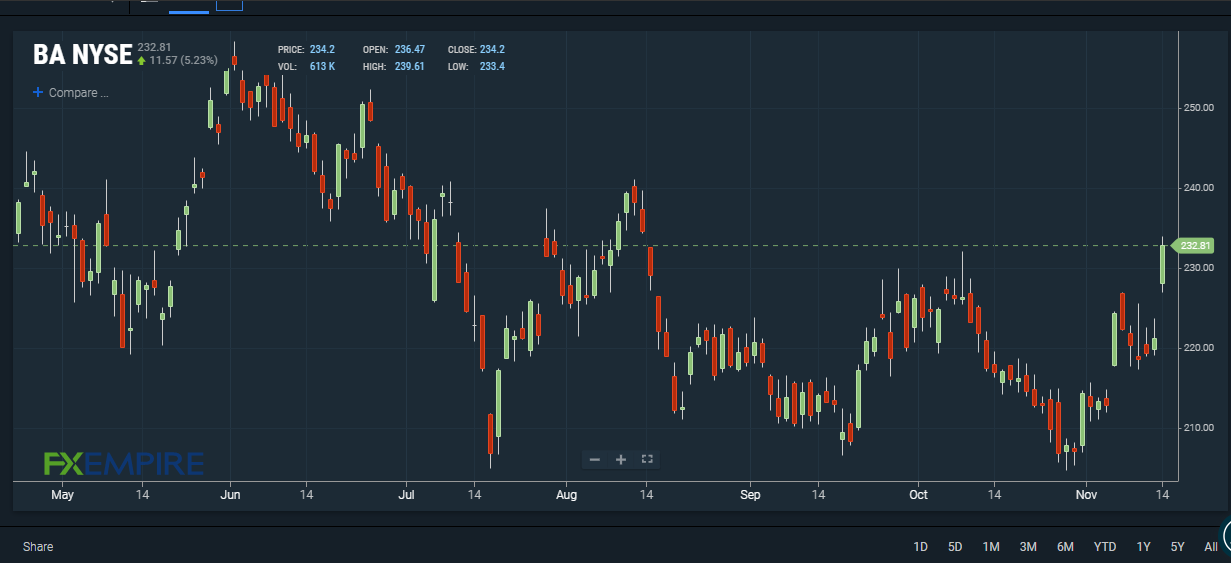This screenshot has width=1231, height=563.
Task: Click the 11.57 (5.23%) change value
Action: pos(184,60)
